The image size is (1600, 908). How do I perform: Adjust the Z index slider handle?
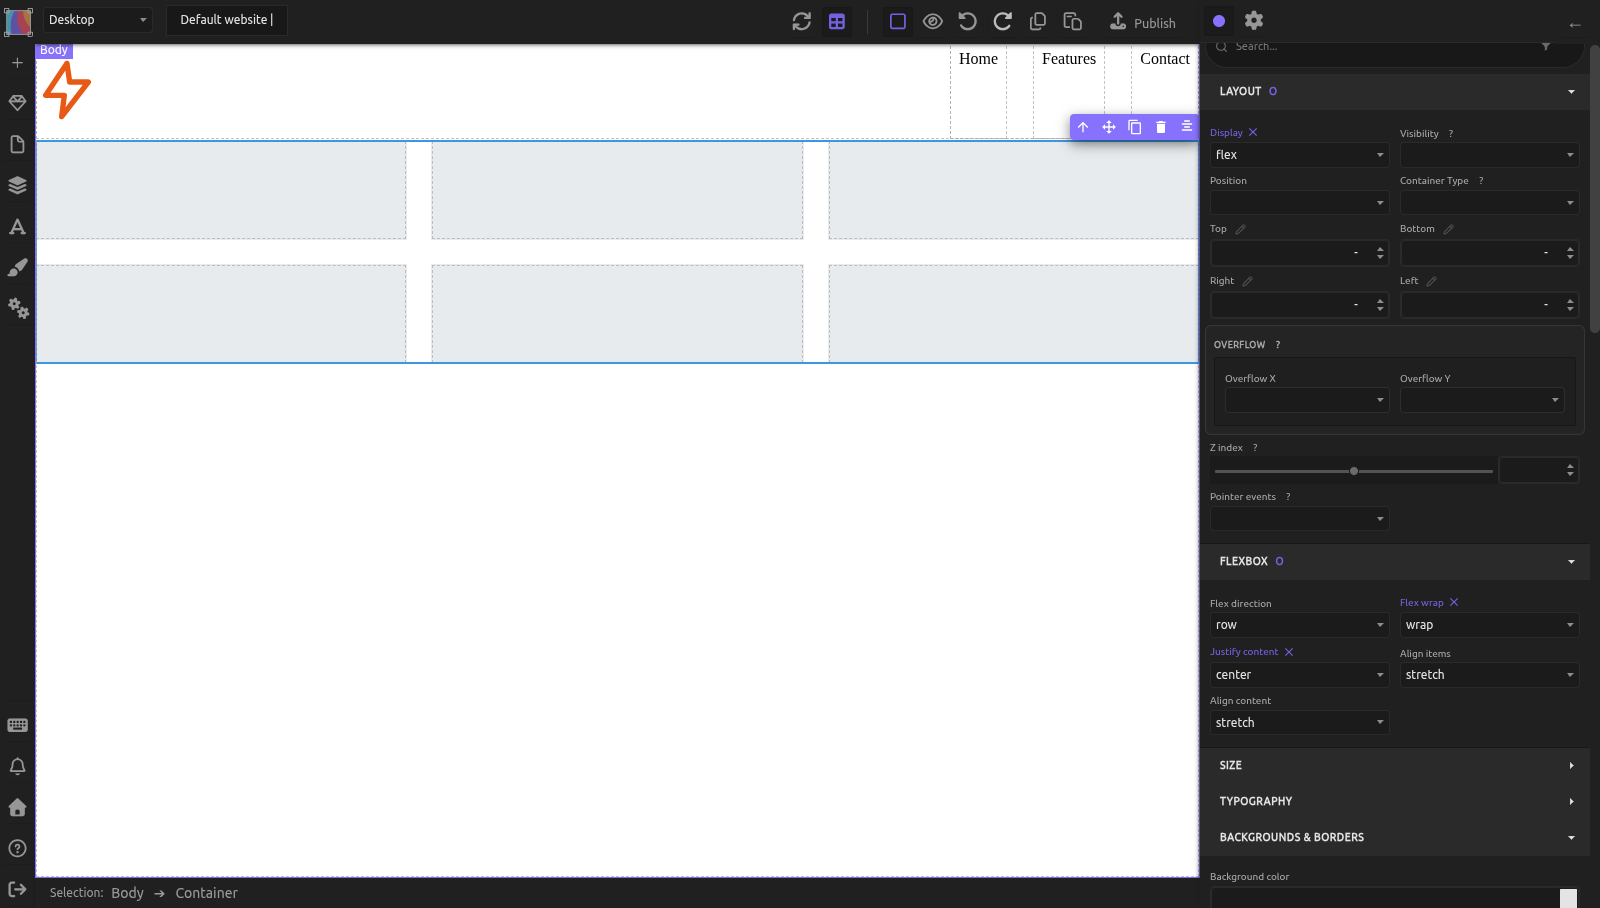(1354, 471)
